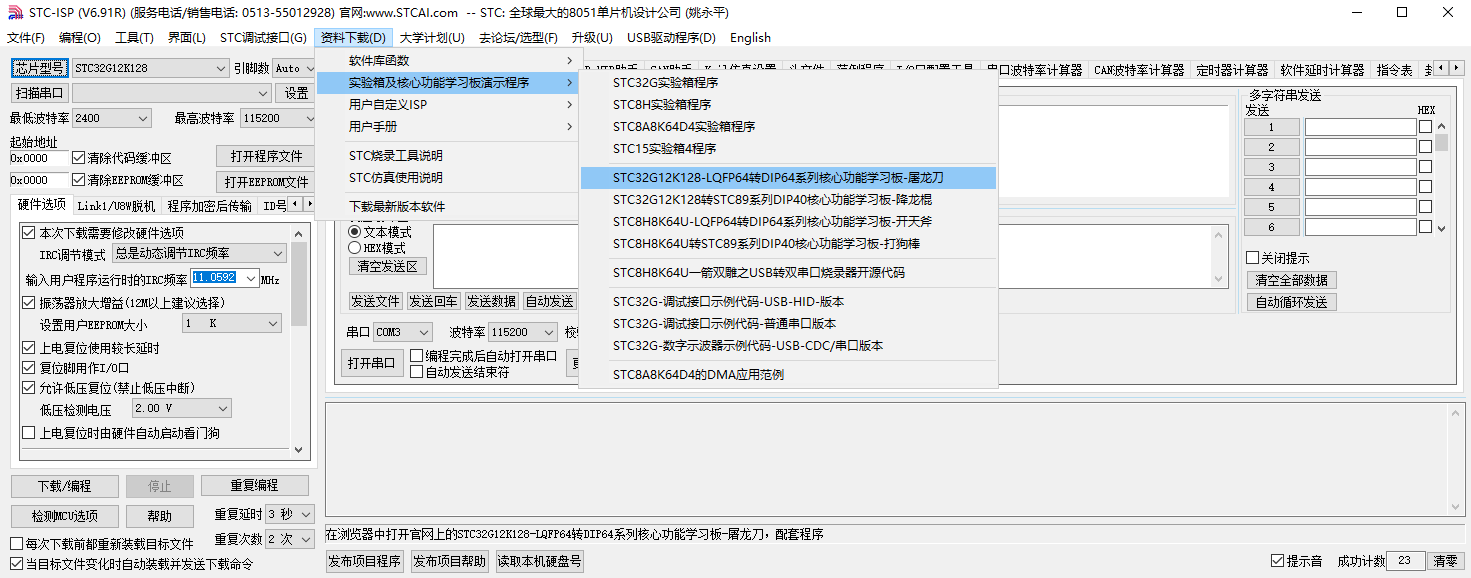This screenshot has width=1471, height=578.
Task: Click the 清空发送区 button
Action: 388,267
